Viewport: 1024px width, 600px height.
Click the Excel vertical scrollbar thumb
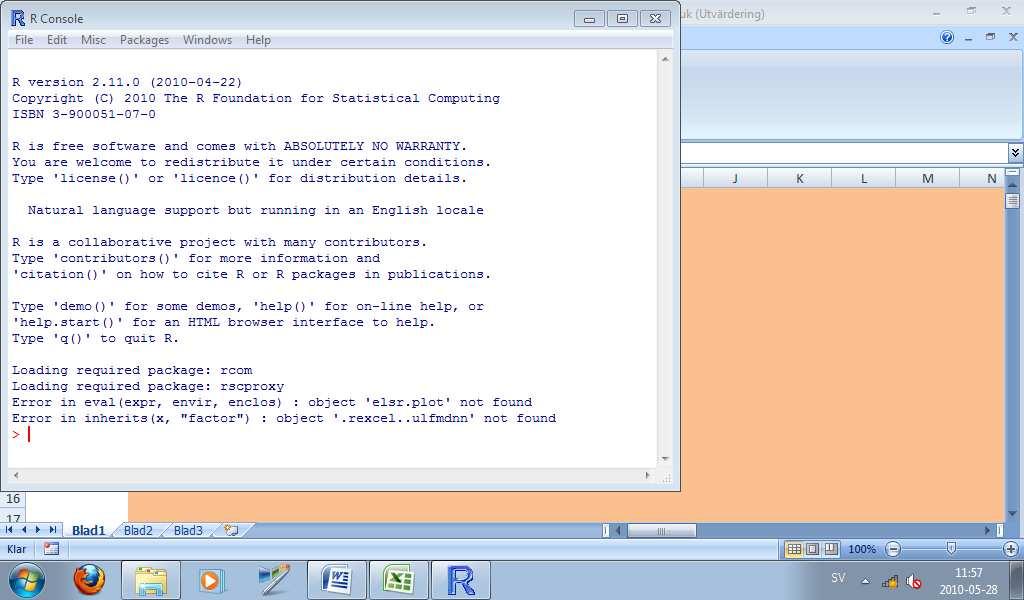point(1012,200)
